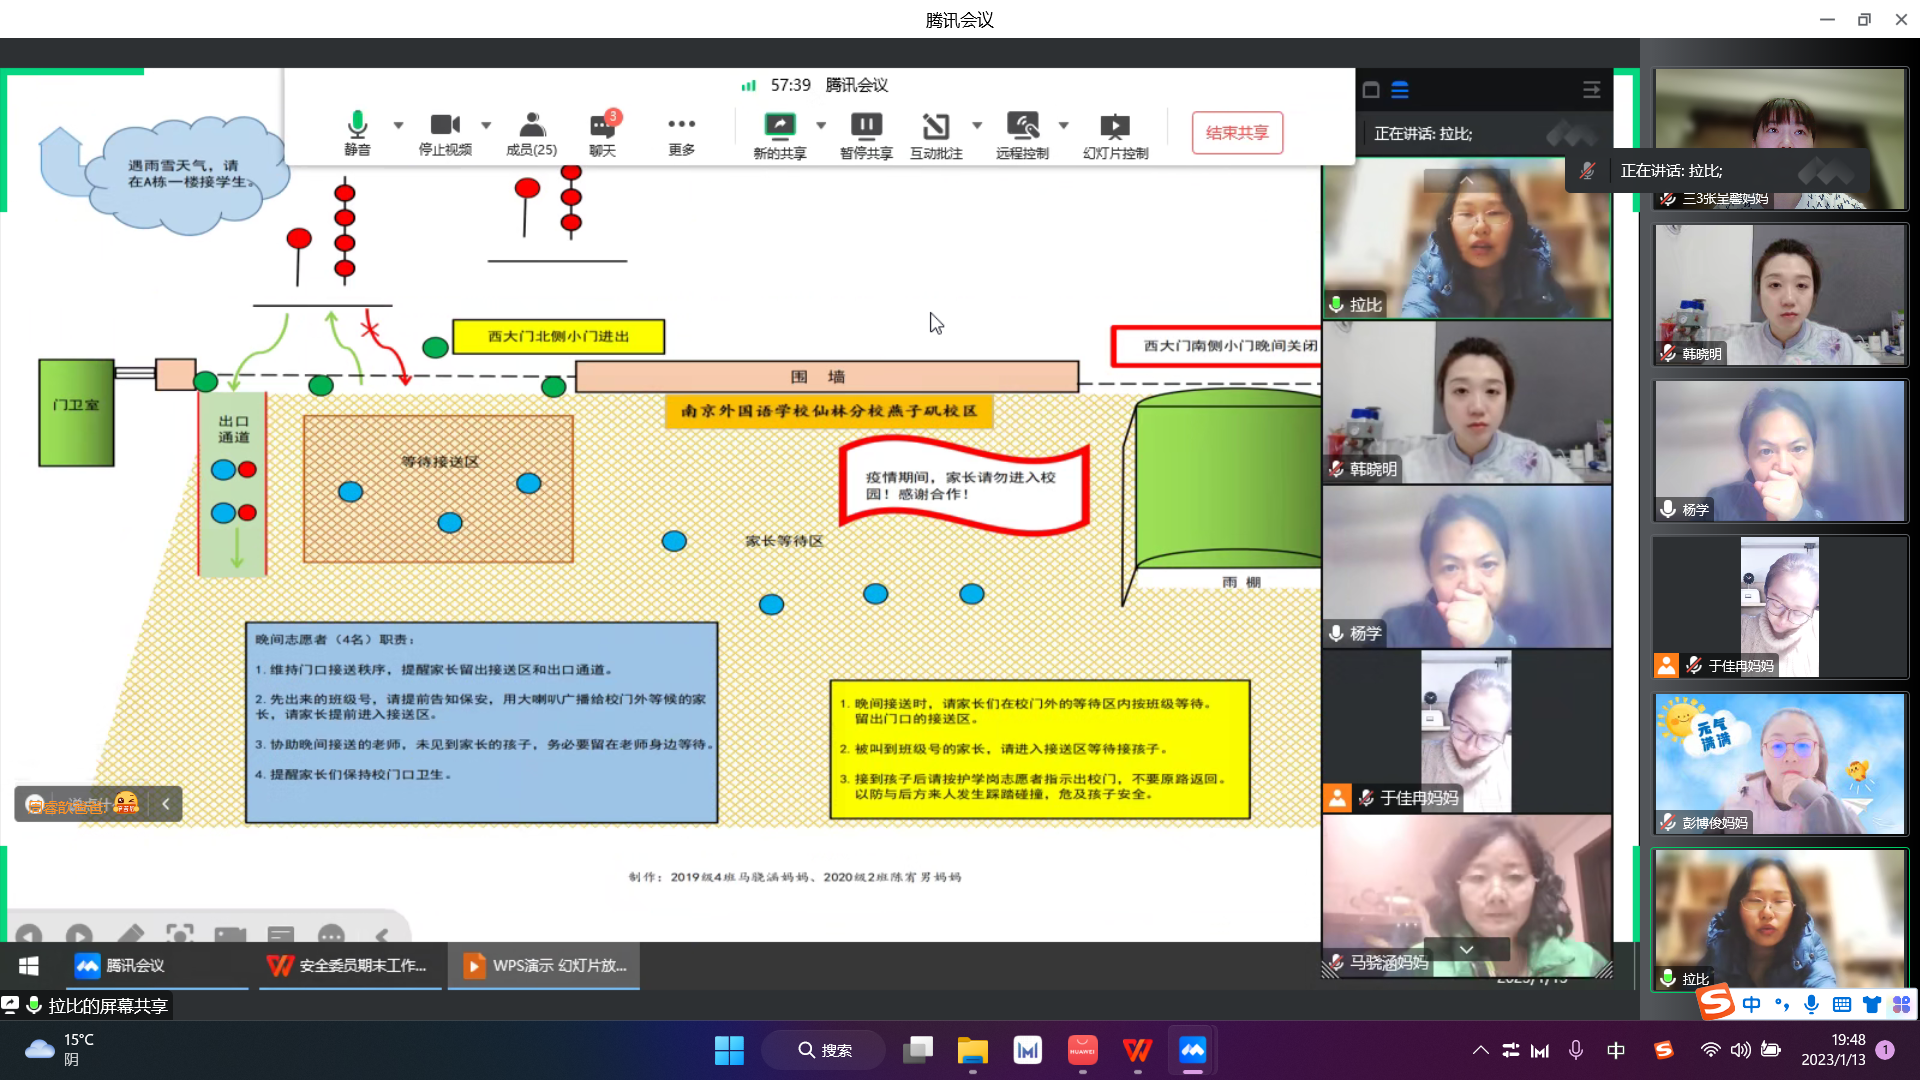Open the Windows 11 Start menu

(729, 1050)
